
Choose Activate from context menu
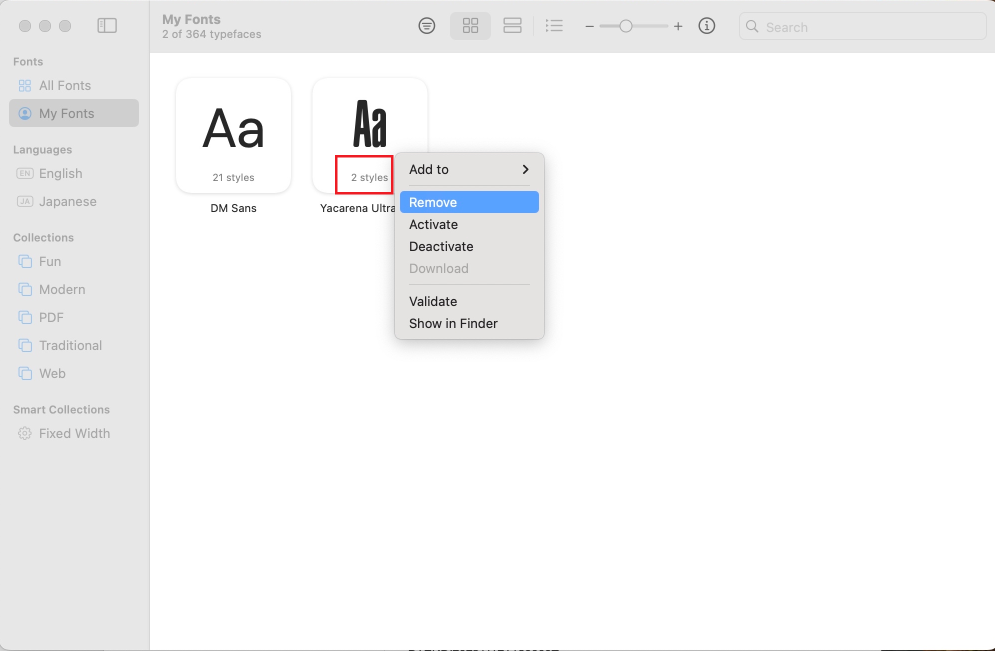[x=470, y=225]
